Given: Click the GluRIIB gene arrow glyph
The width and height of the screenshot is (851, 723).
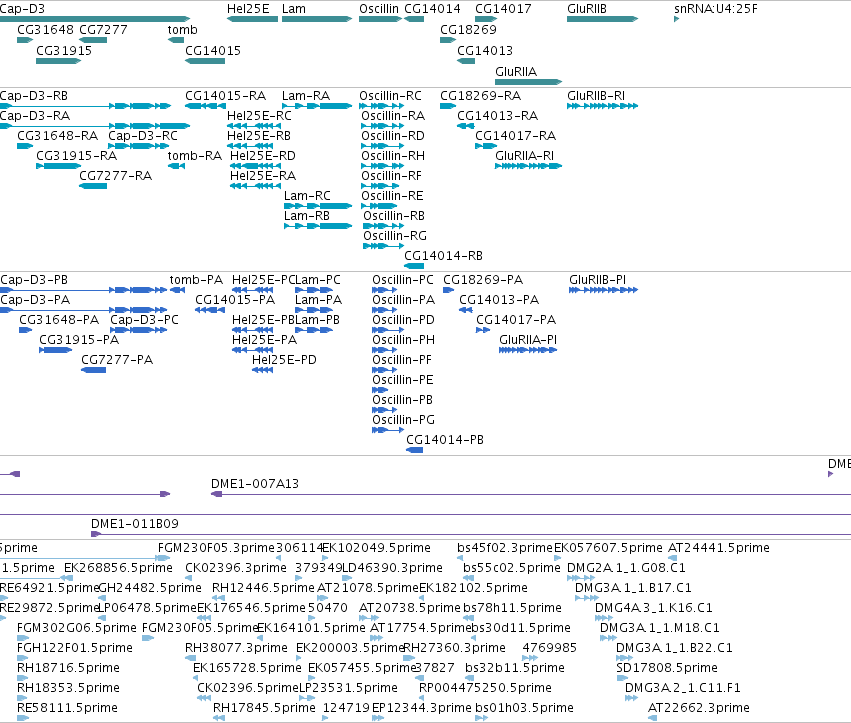Looking at the screenshot, I should pyautogui.click(x=602, y=19).
